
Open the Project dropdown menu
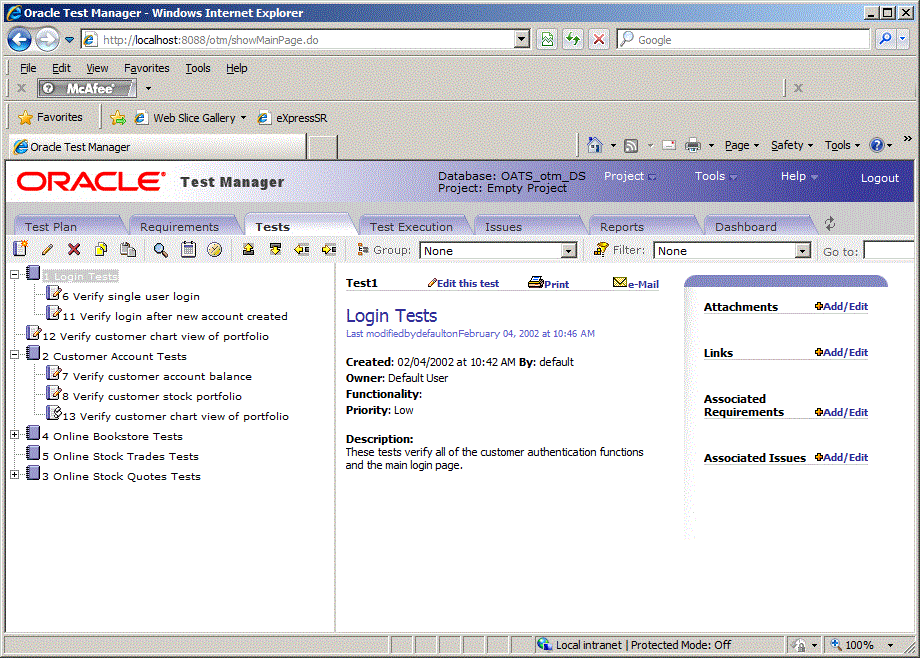click(x=630, y=176)
